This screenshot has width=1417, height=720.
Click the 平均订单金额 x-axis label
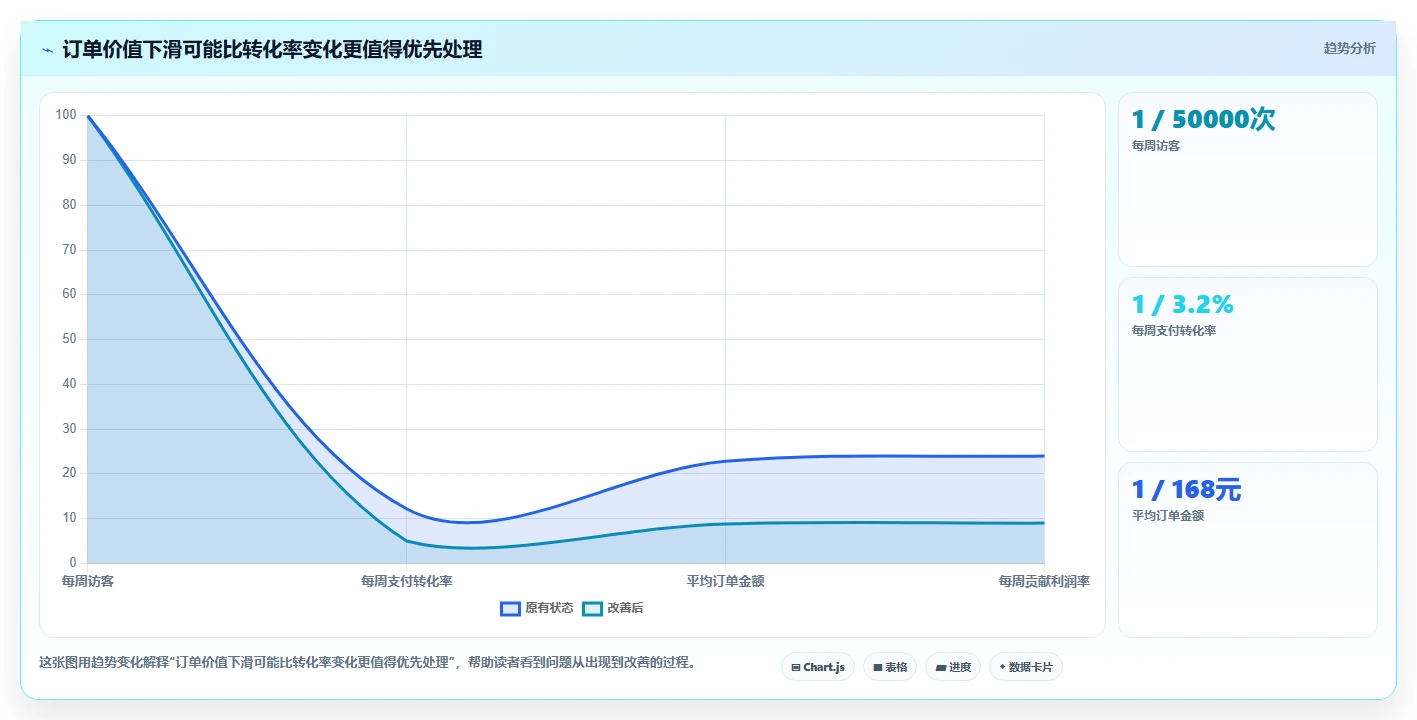coord(725,581)
